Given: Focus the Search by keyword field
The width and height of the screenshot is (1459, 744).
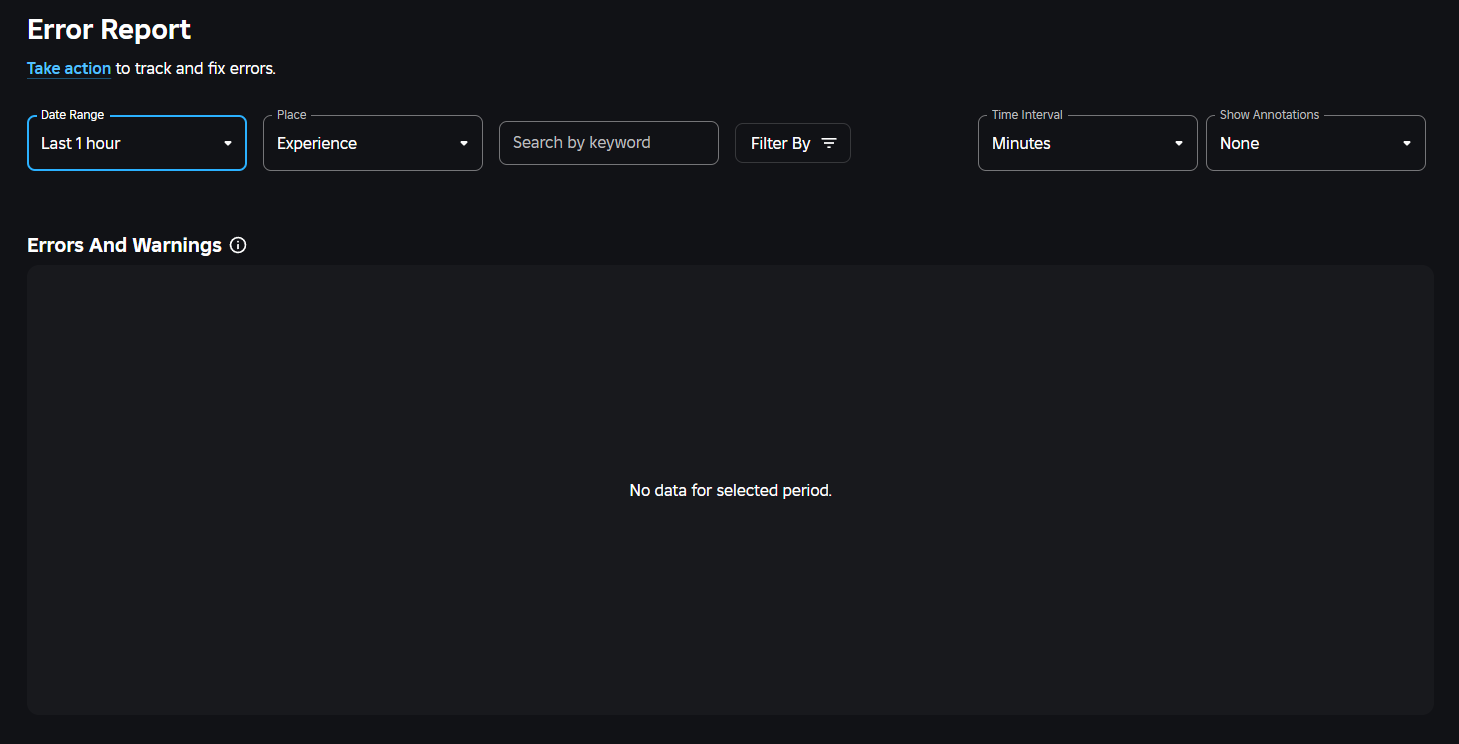Looking at the screenshot, I should pyautogui.click(x=609, y=143).
